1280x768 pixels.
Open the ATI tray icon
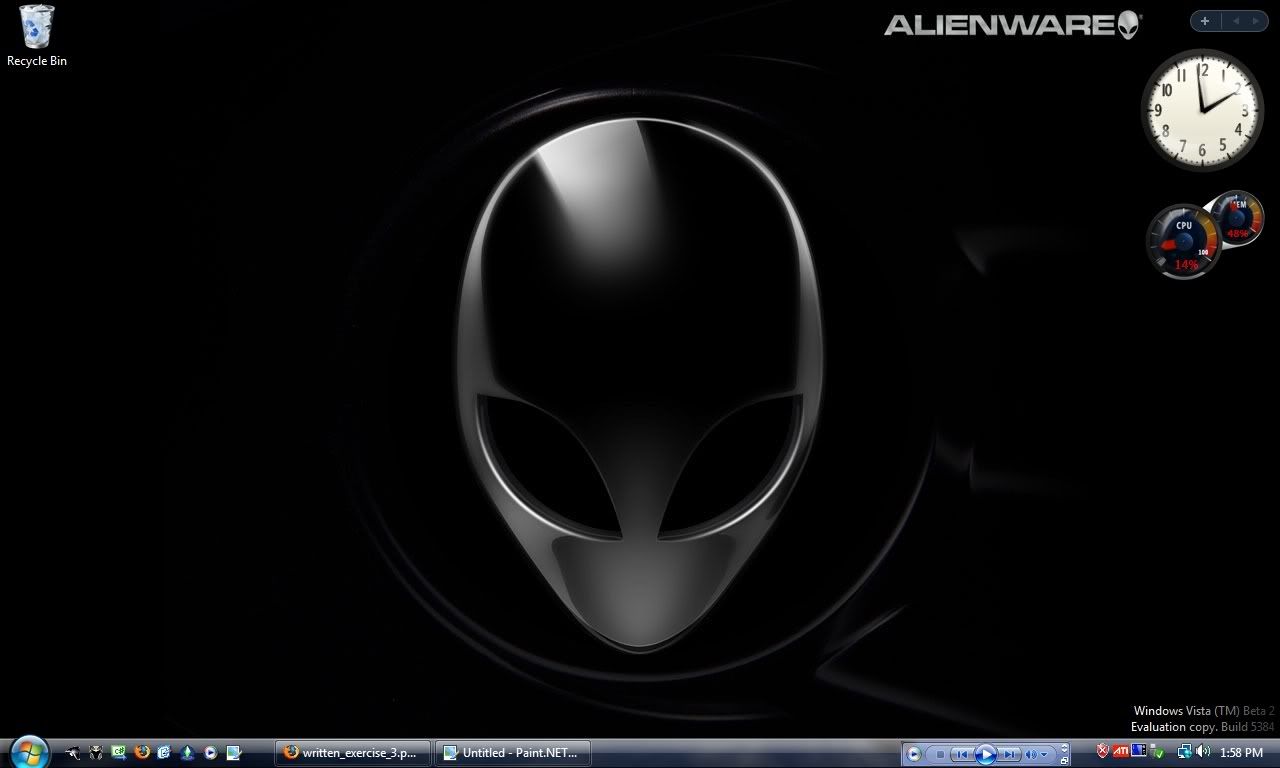pos(1121,751)
